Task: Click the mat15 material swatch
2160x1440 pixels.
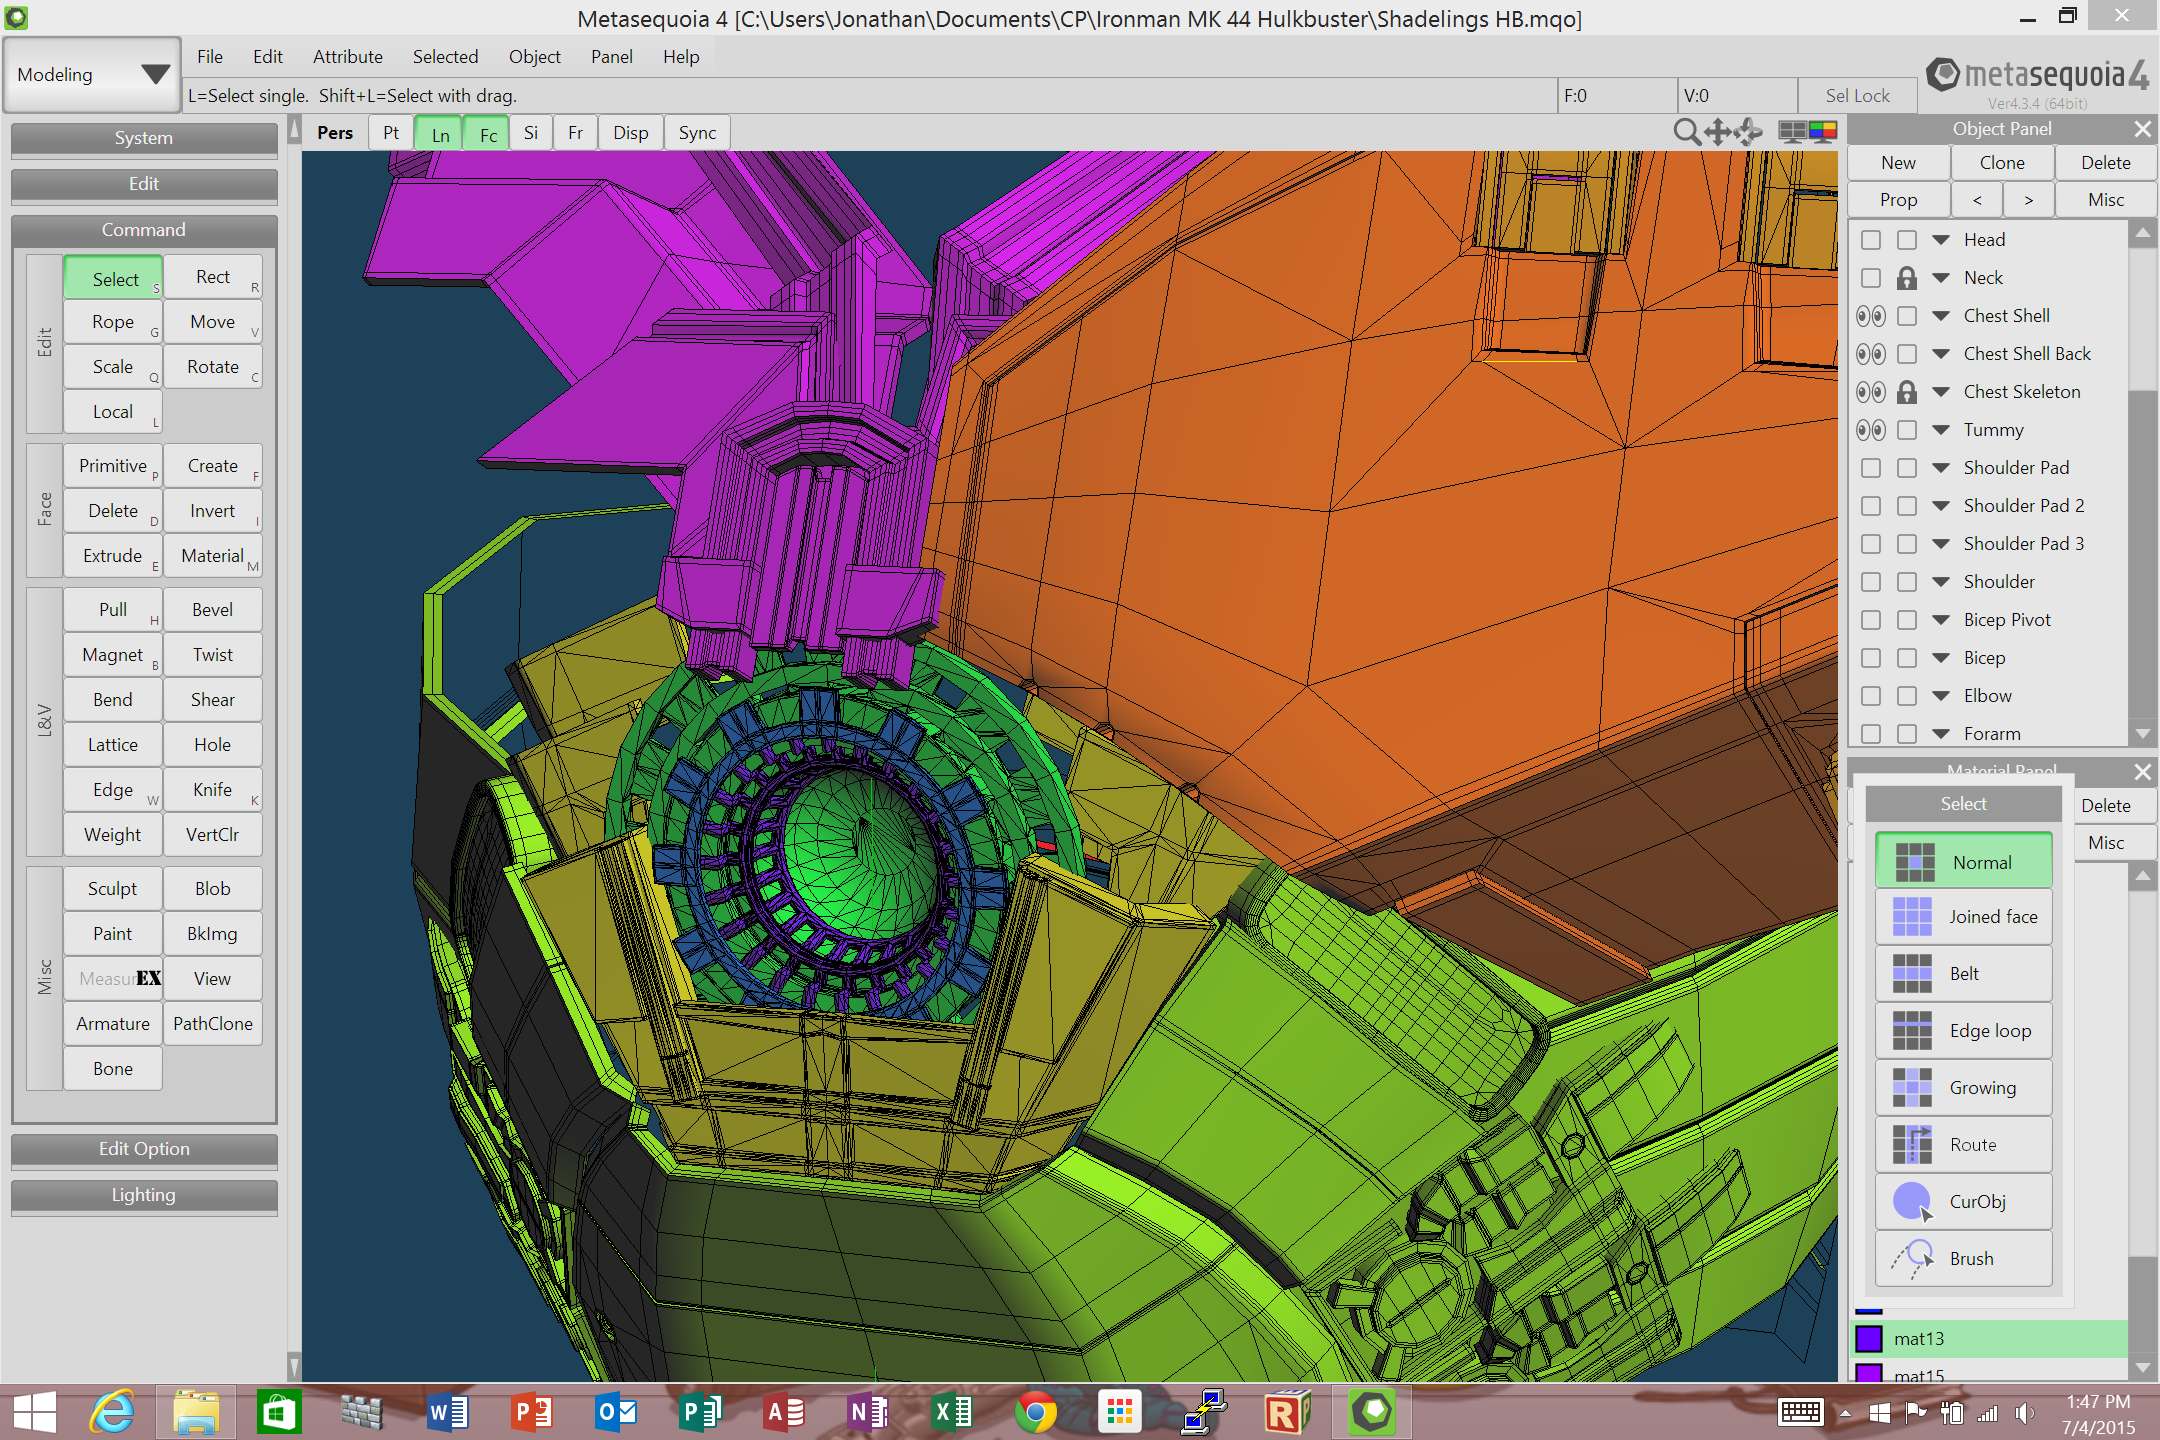Action: pyautogui.click(x=1869, y=1374)
